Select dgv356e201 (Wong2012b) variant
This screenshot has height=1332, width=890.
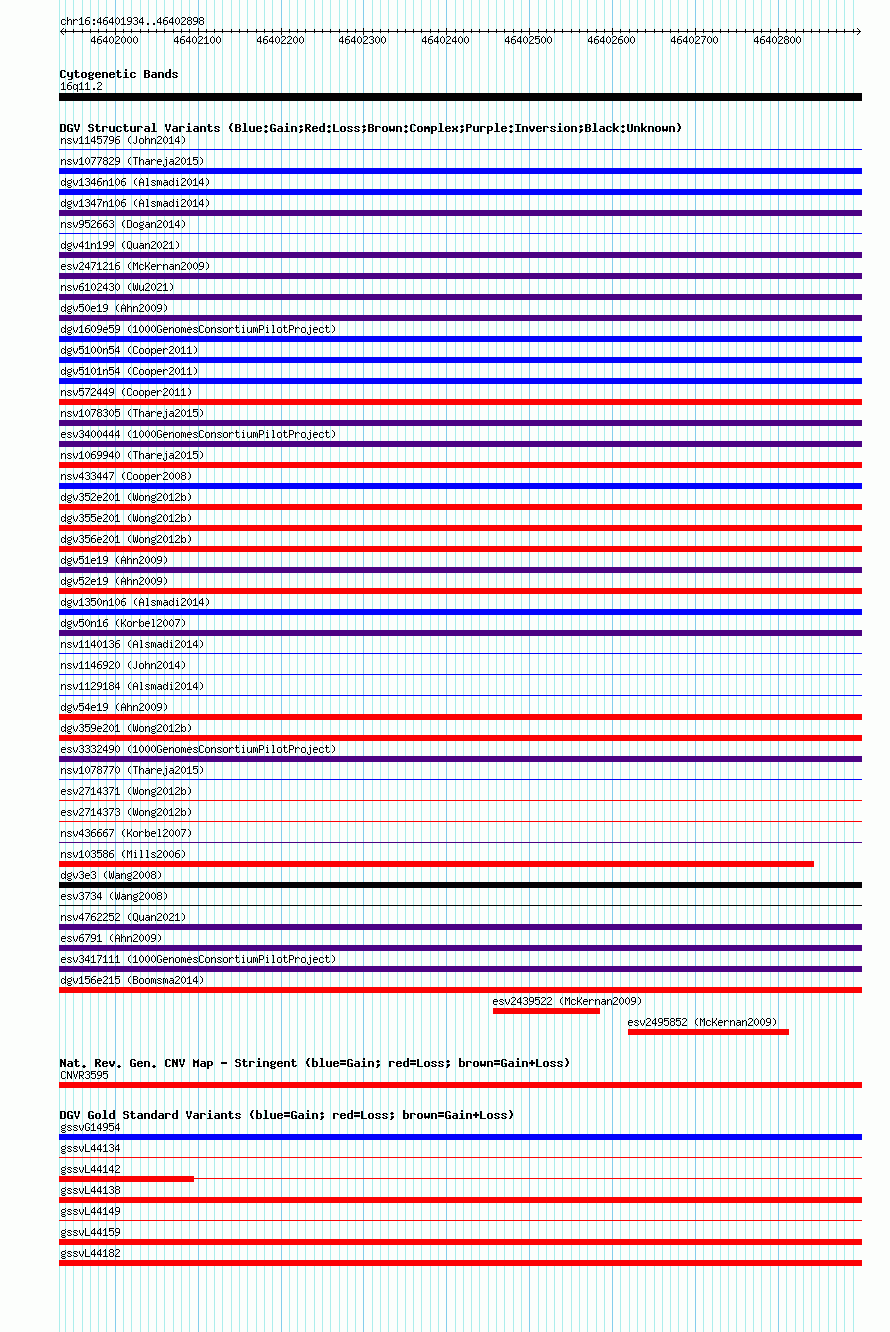(x=126, y=539)
